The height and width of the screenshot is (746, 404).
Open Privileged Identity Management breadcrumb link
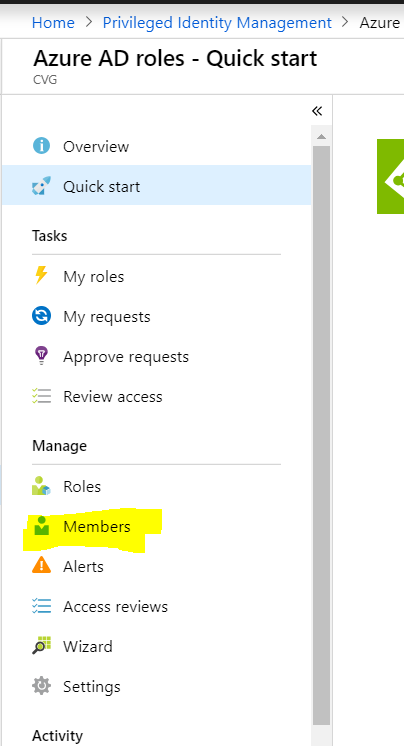pos(217,22)
